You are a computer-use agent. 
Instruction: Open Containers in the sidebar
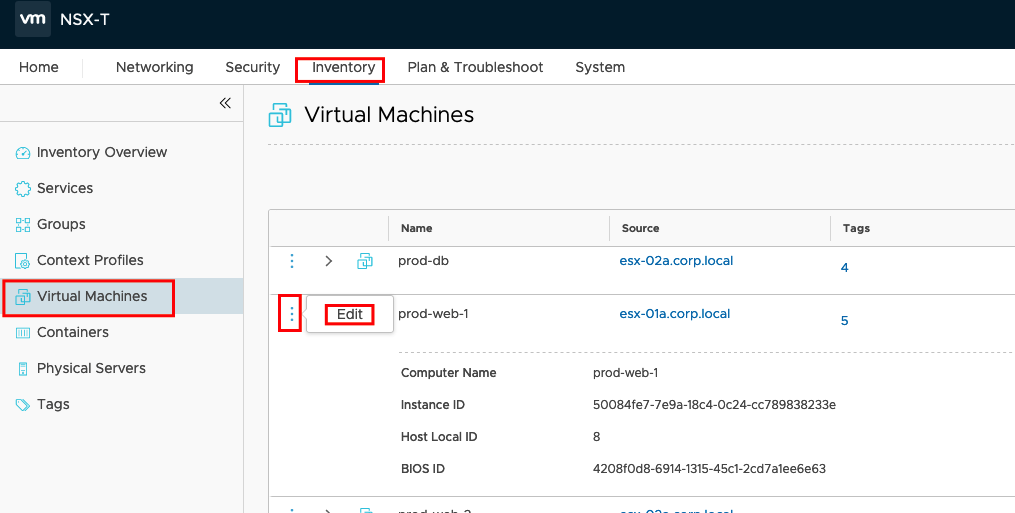coord(72,332)
